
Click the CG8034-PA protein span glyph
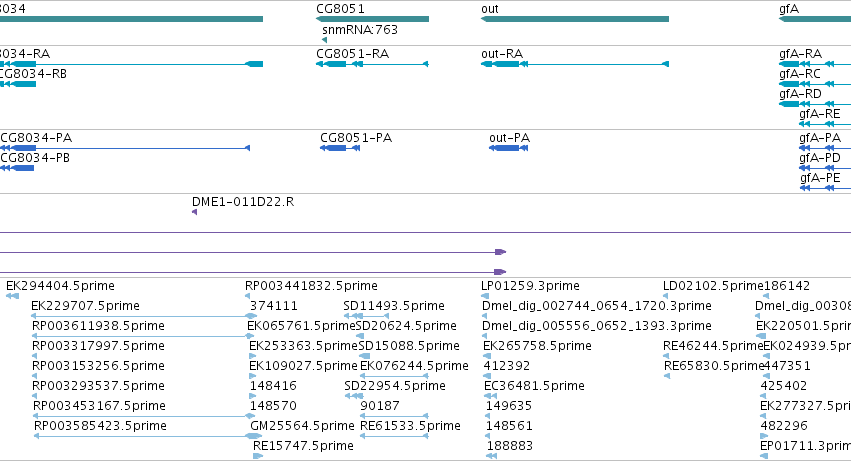(x=125, y=148)
